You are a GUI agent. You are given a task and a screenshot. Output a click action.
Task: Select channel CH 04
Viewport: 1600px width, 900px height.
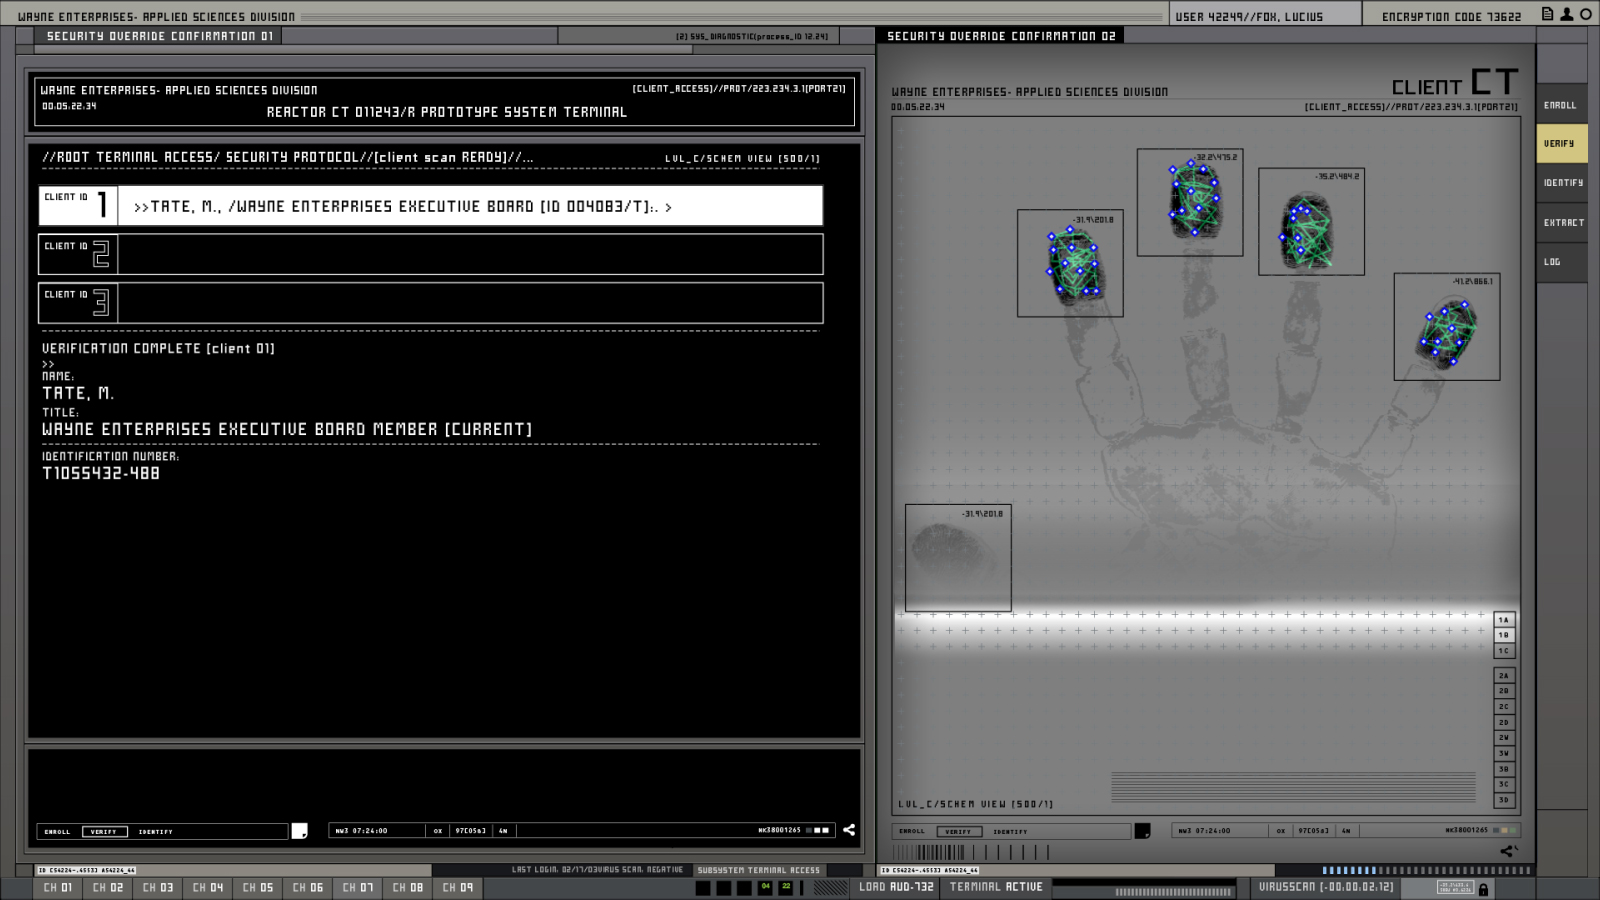(208, 888)
